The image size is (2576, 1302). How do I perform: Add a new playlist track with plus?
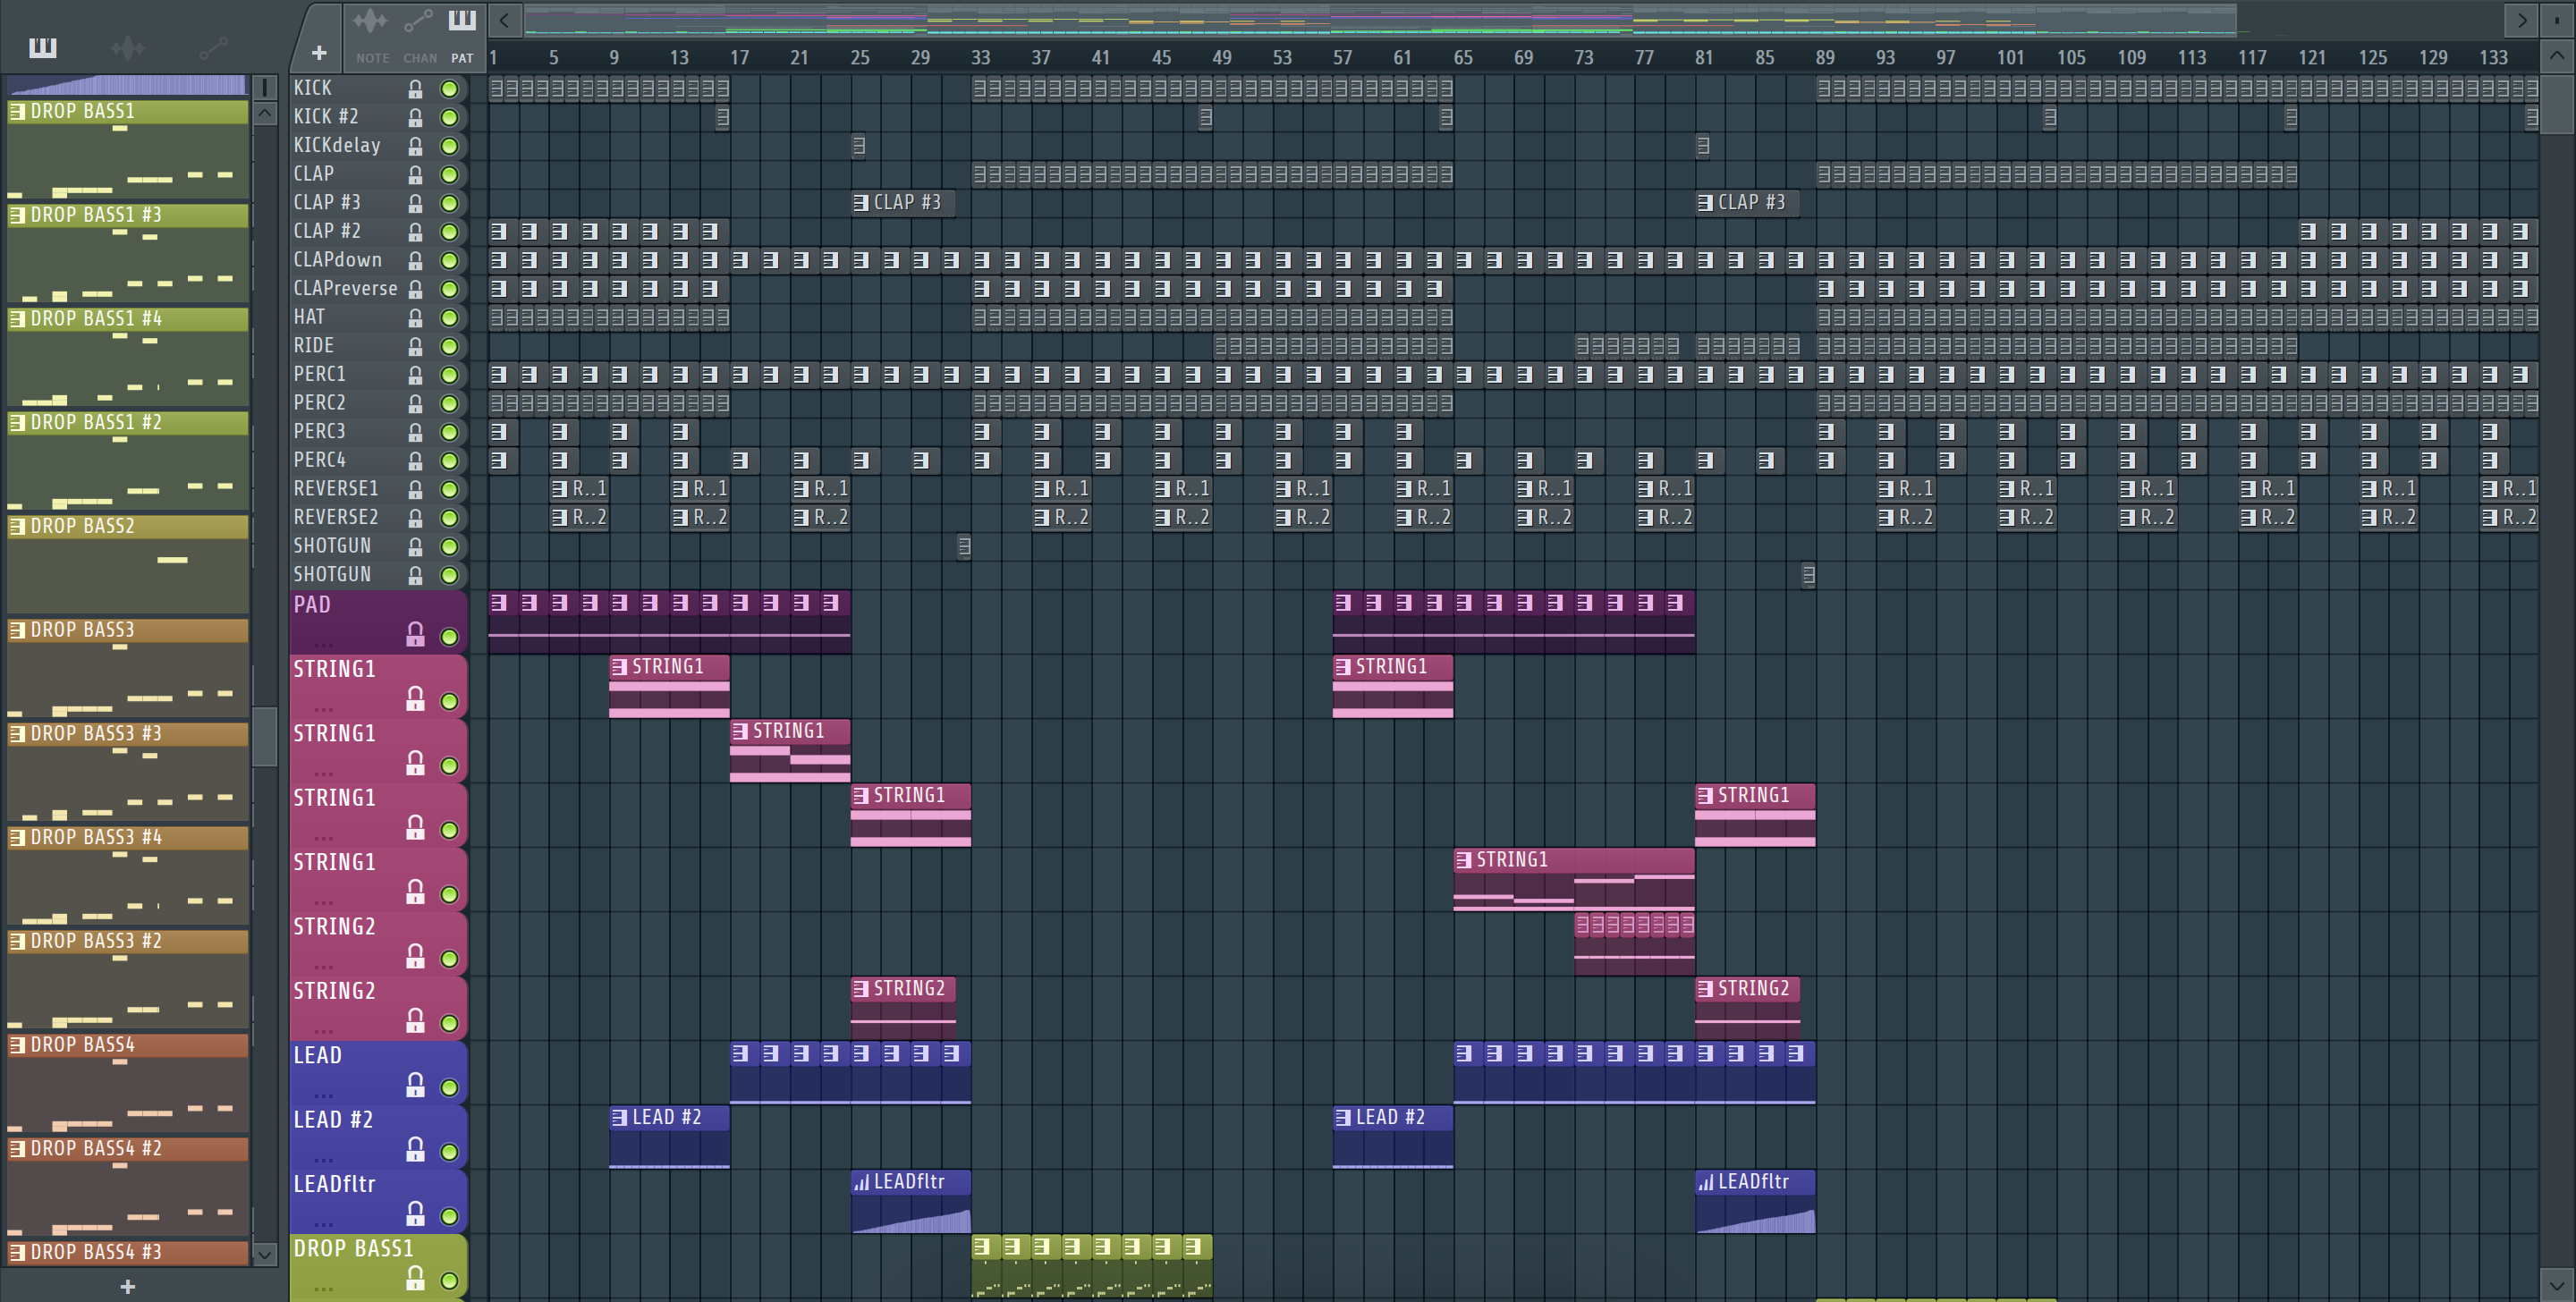319,52
